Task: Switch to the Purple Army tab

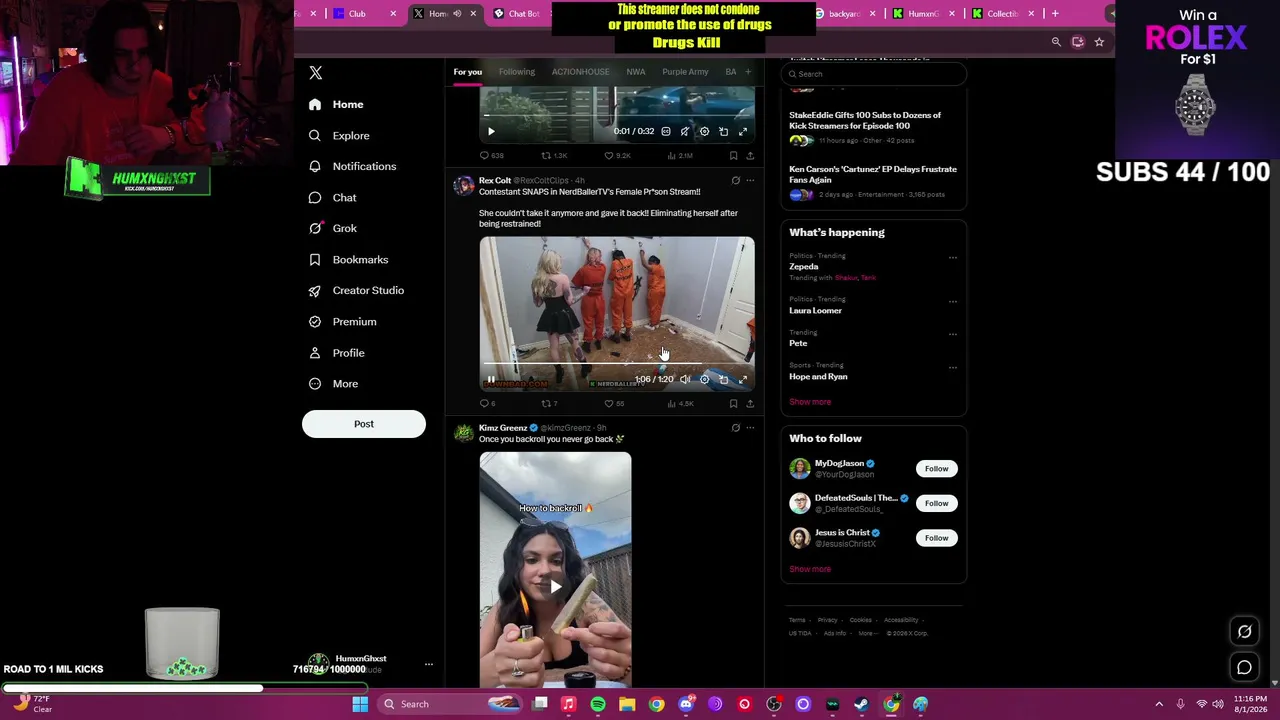Action: point(685,72)
